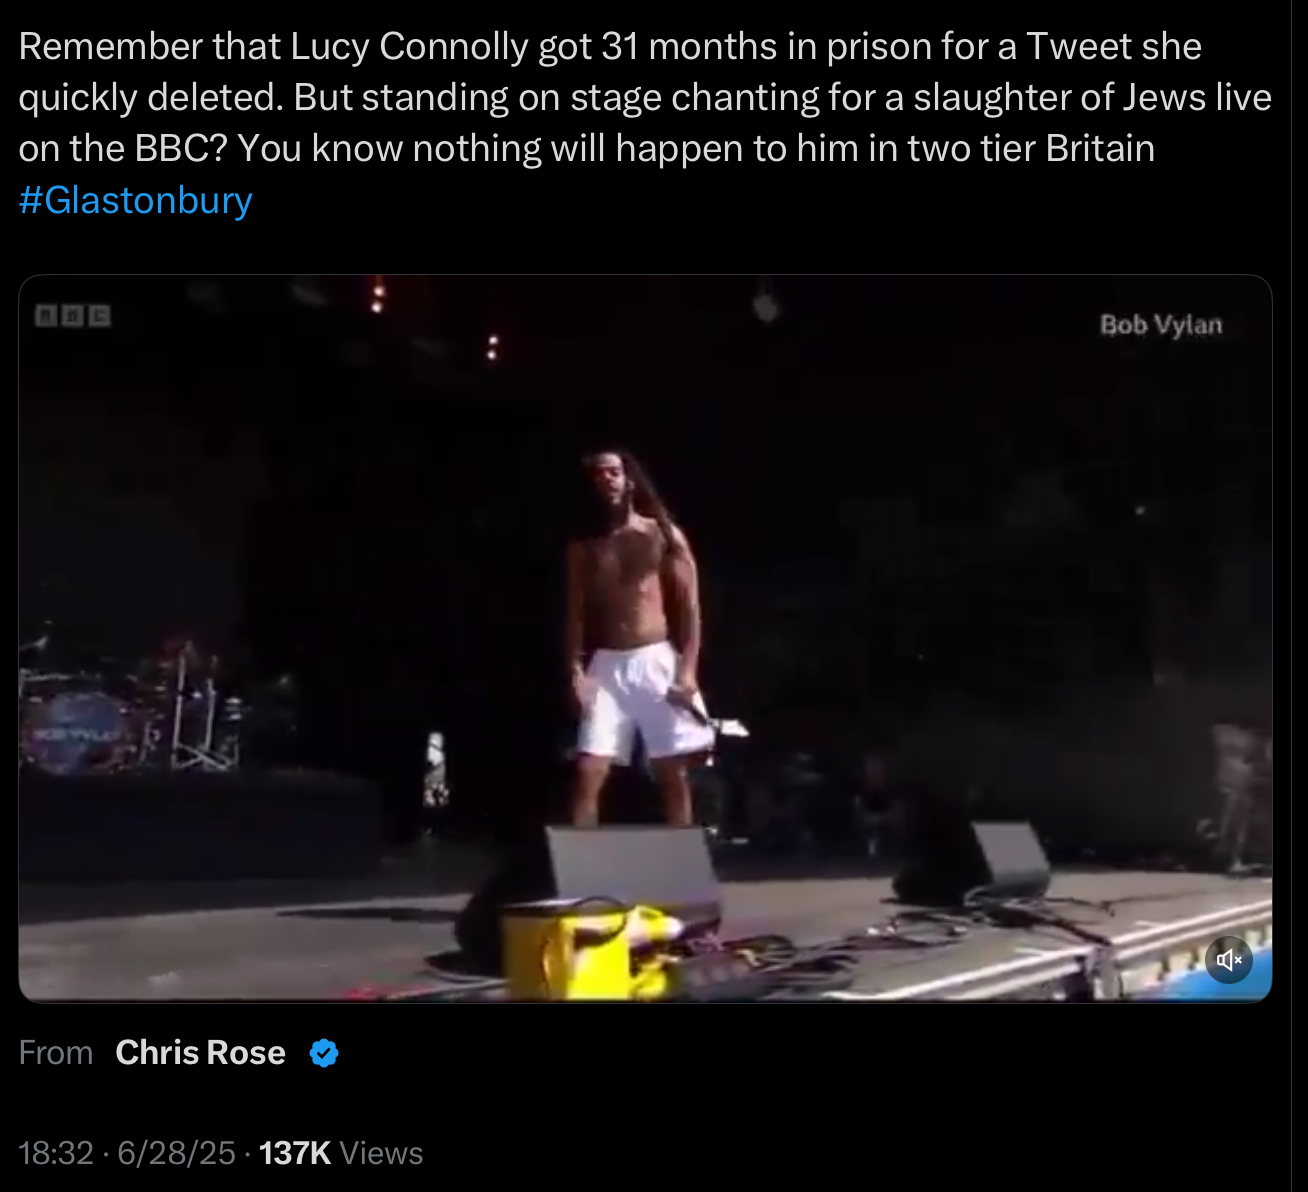1308x1192 pixels.
Task: Click the 18:32 post timestamp
Action: [56, 1153]
